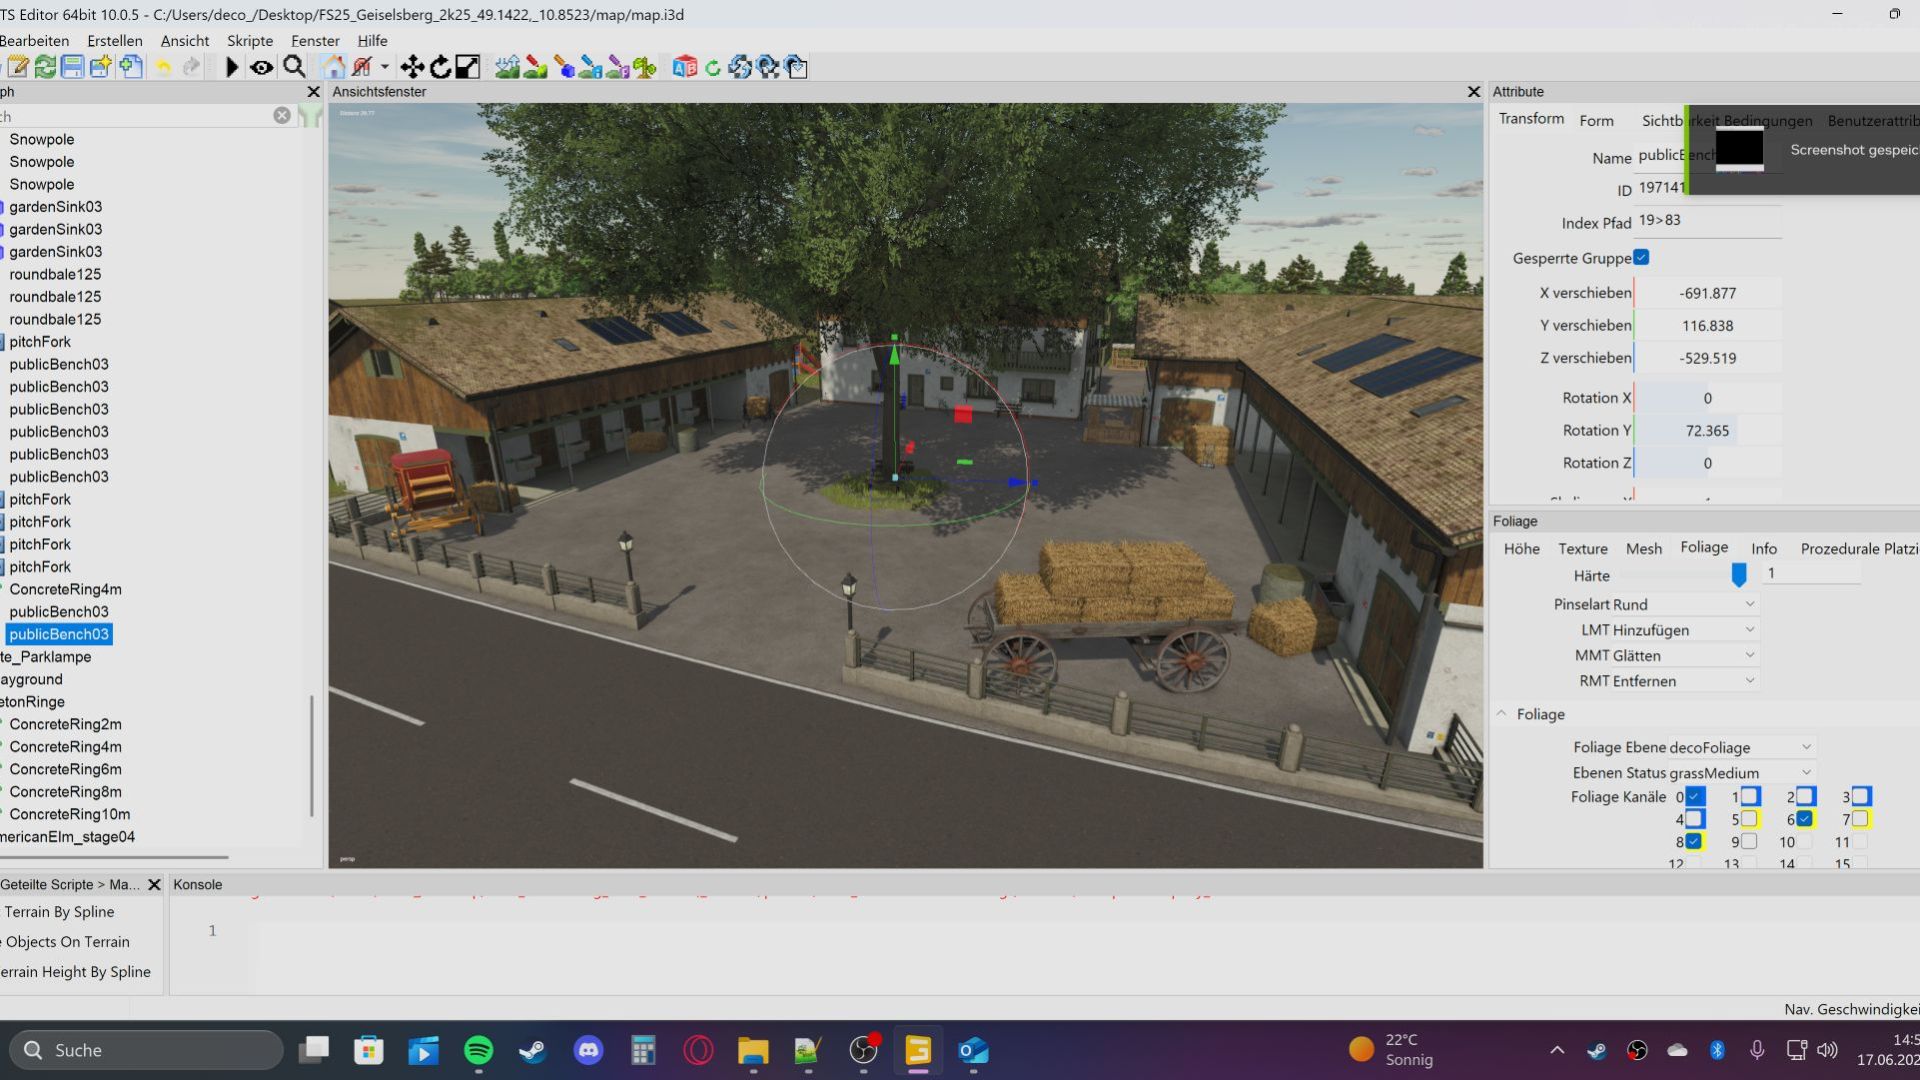Toggle Foliage Kanäle channel 2 checkbox
This screenshot has width=1920, height=1080.
1806,796
